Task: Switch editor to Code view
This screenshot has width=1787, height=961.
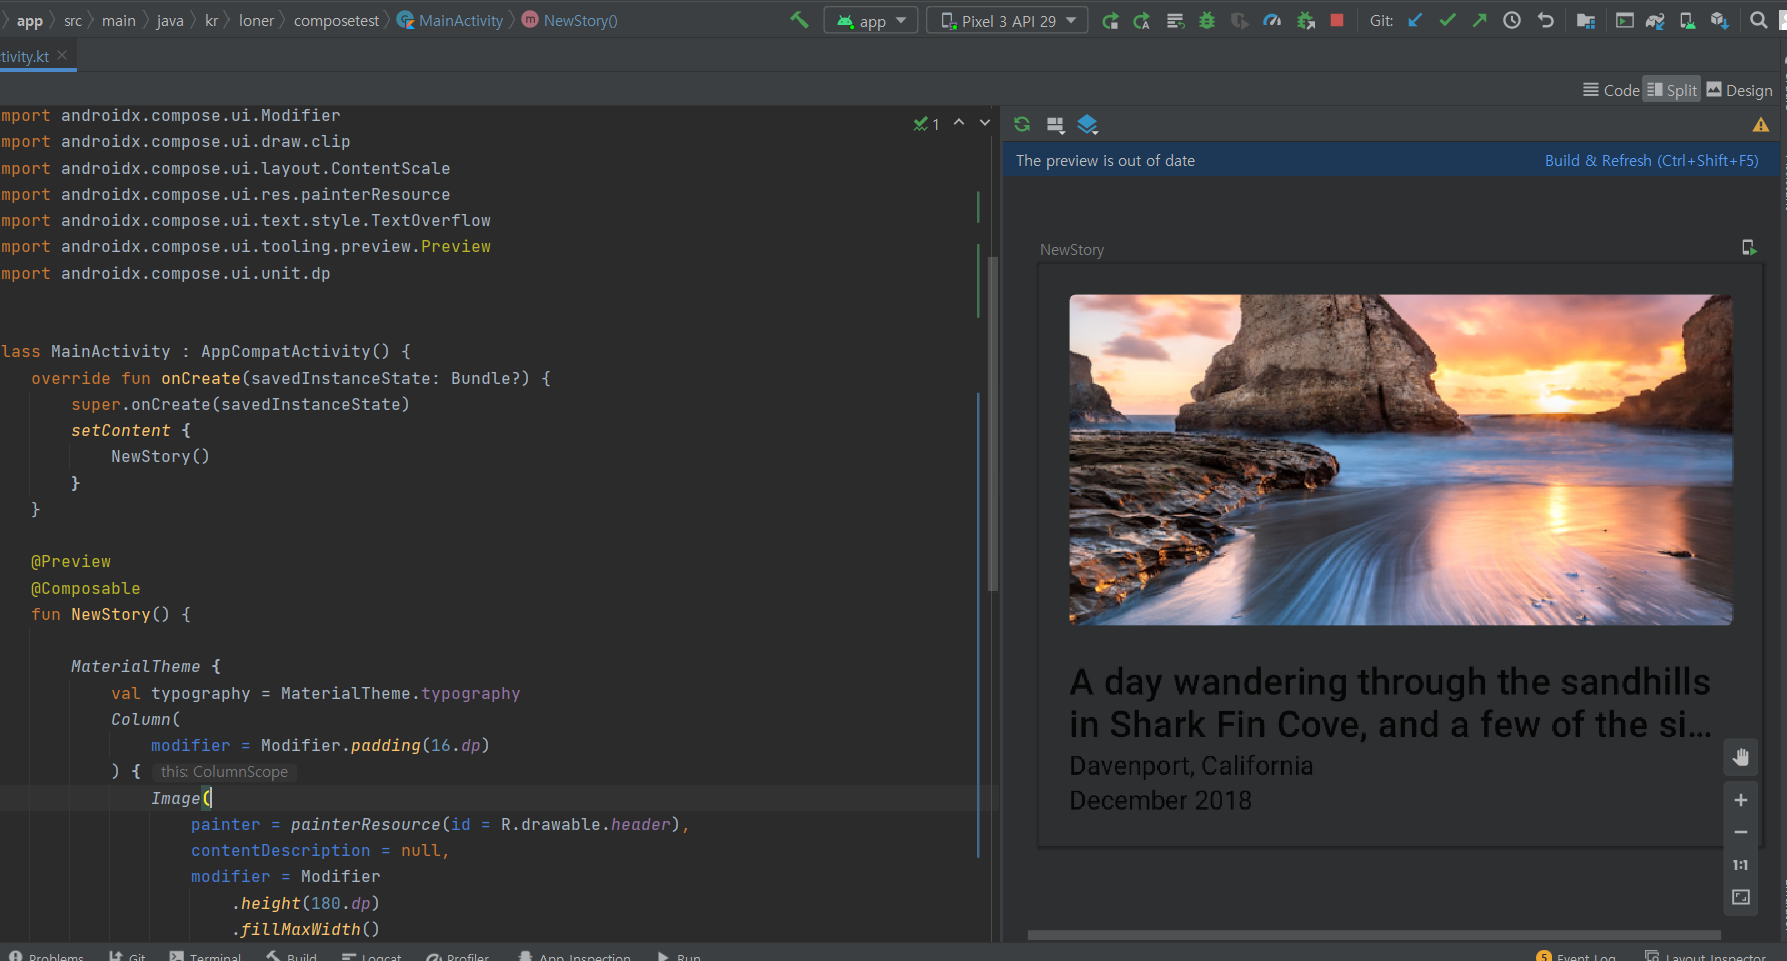Action: [1611, 90]
